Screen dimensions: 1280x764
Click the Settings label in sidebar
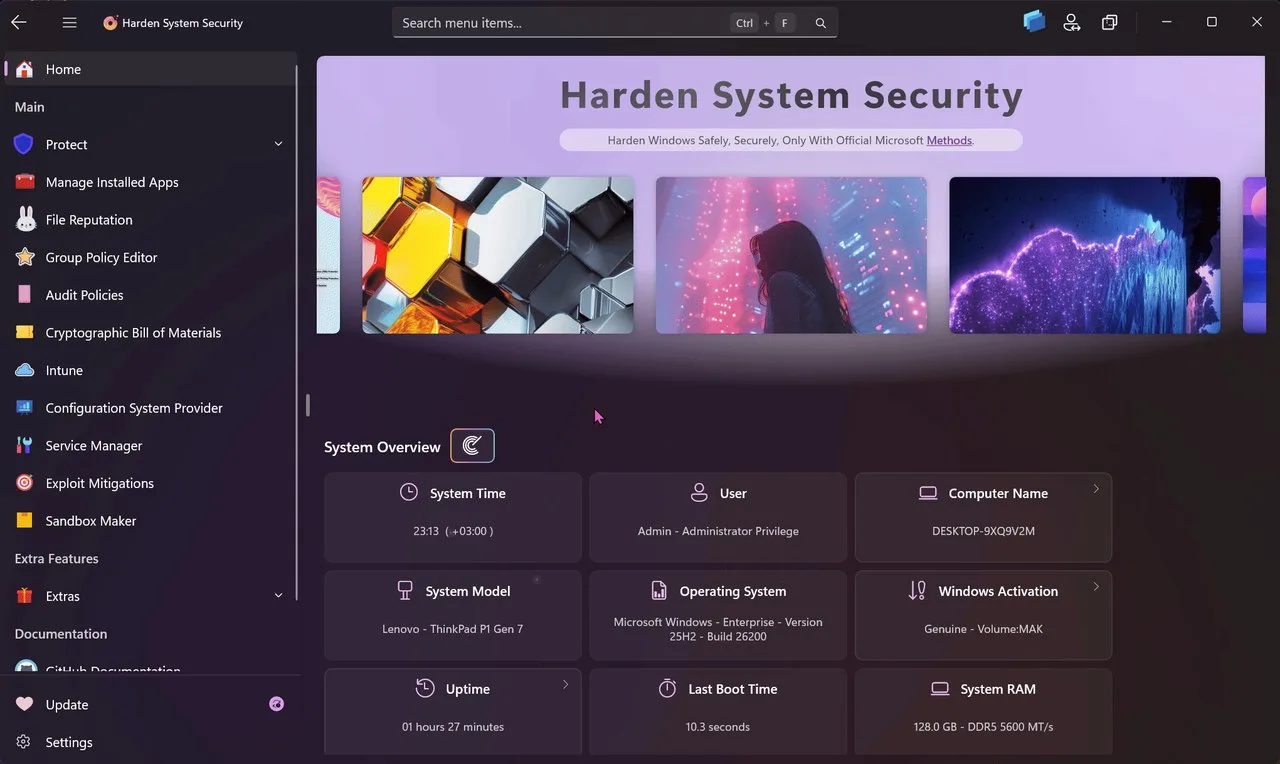coord(69,742)
